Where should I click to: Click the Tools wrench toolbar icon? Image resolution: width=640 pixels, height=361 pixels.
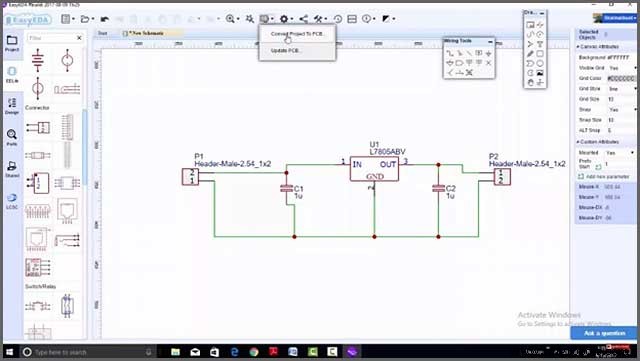click(x=318, y=19)
